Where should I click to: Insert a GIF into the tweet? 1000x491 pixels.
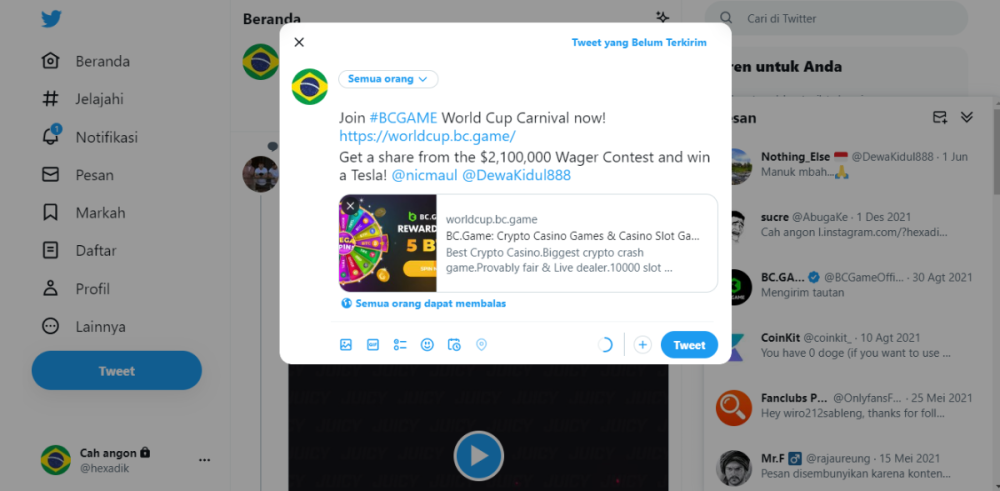point(373,345)
